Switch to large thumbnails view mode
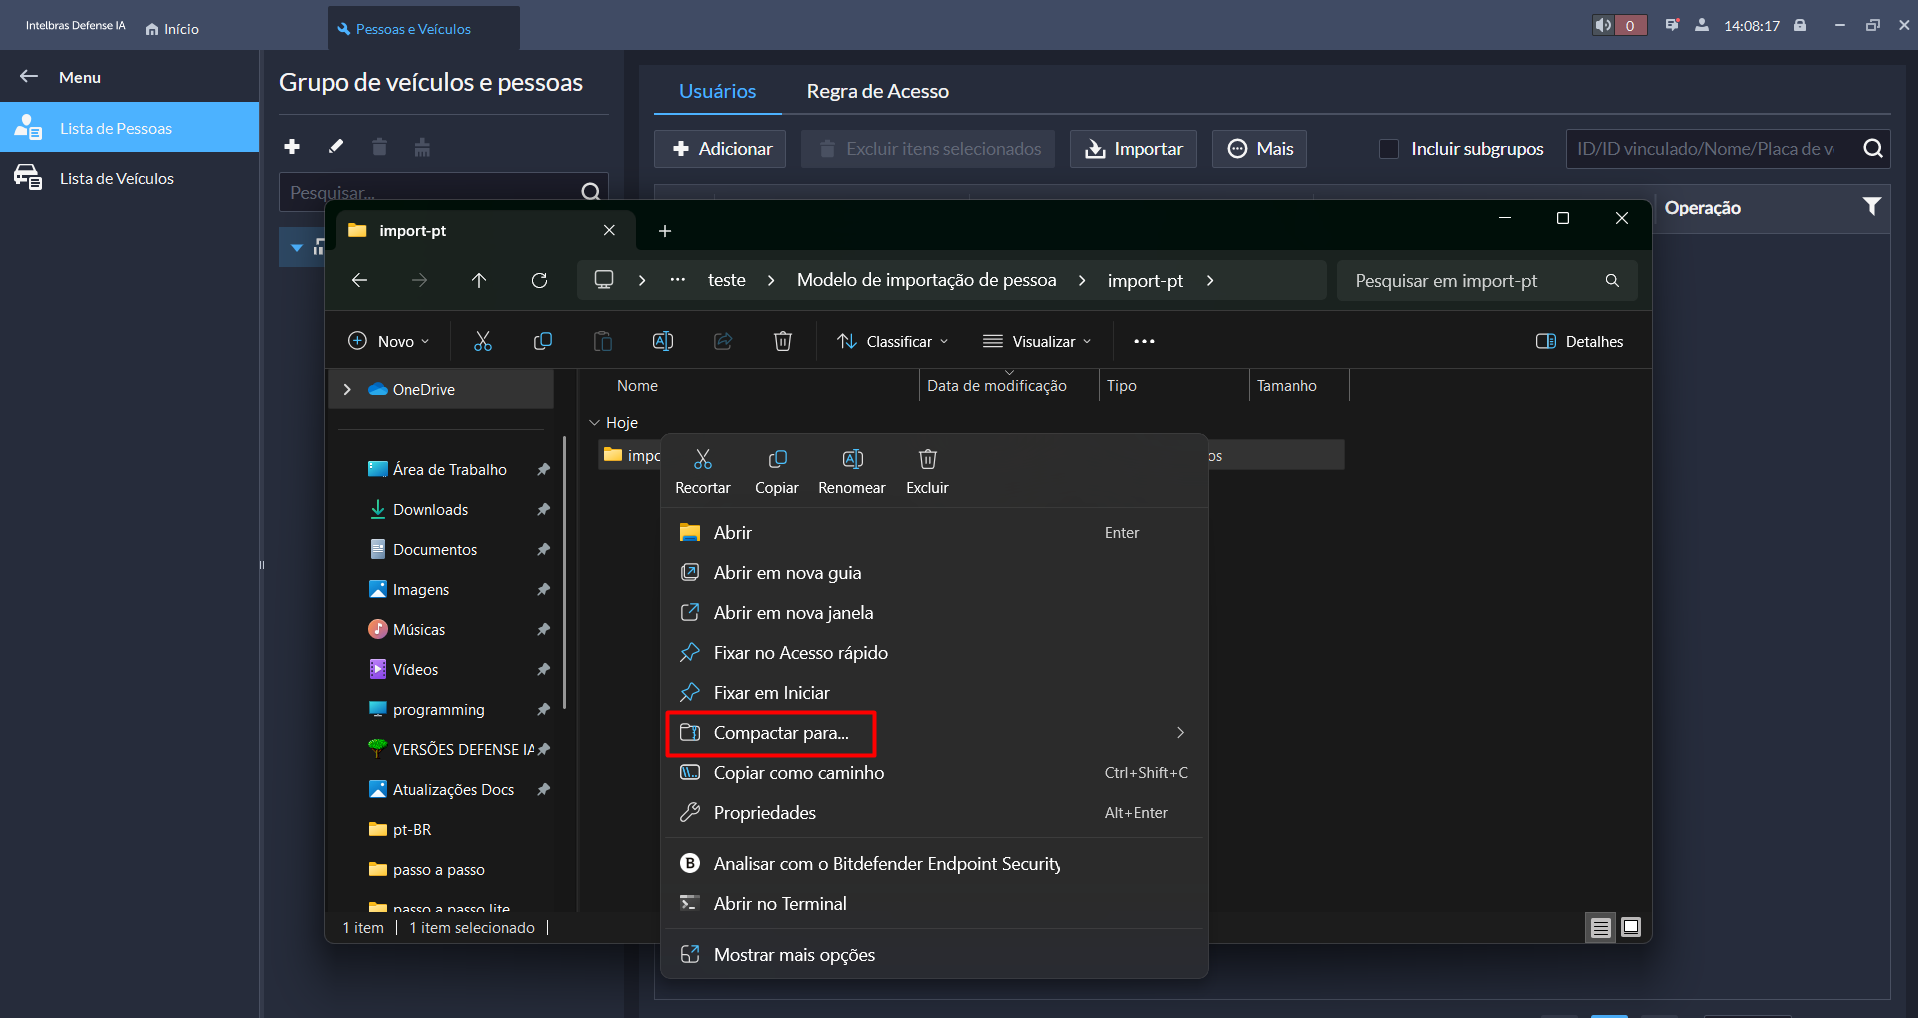This screenshot has width=1918, height=1018. coord(1631,928)
